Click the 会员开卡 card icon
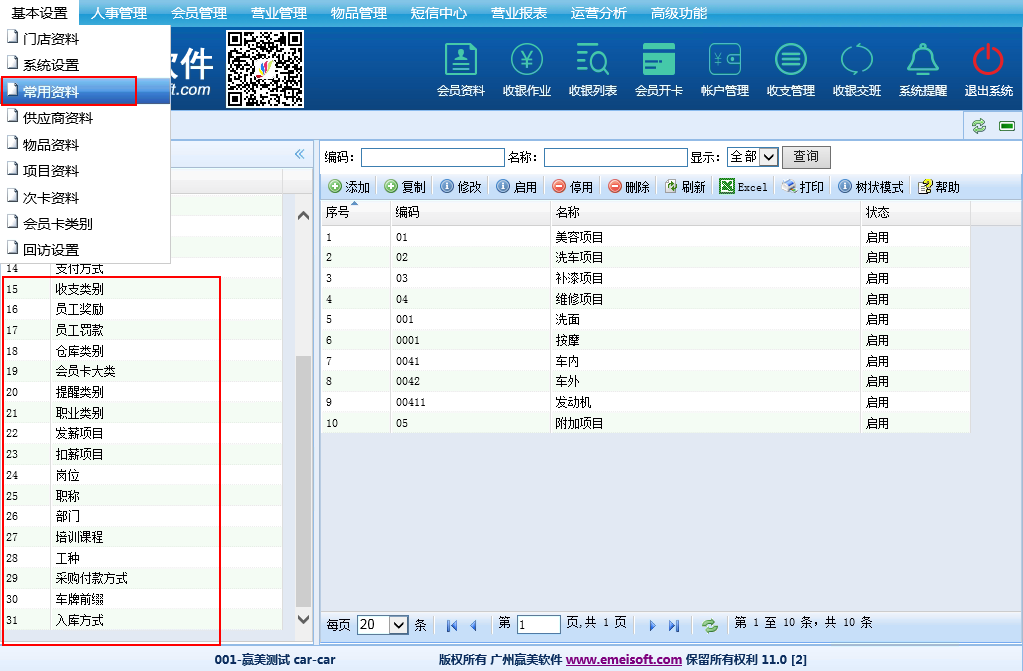 [x=659, y=62]
